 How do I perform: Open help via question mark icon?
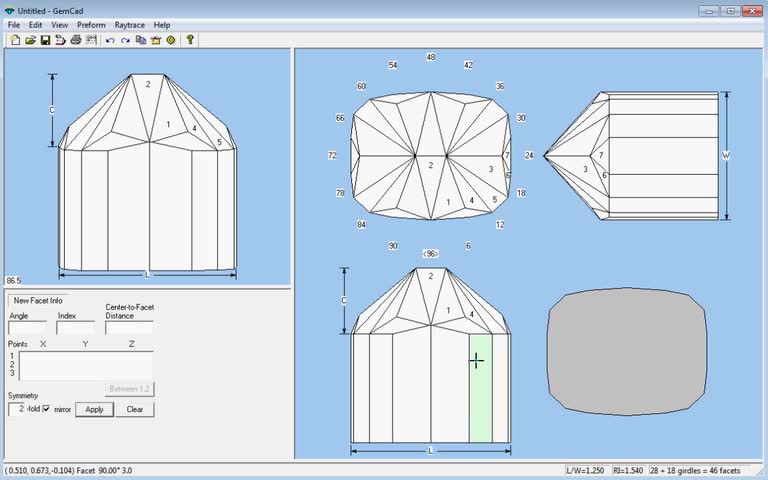(x=190, y=40)
